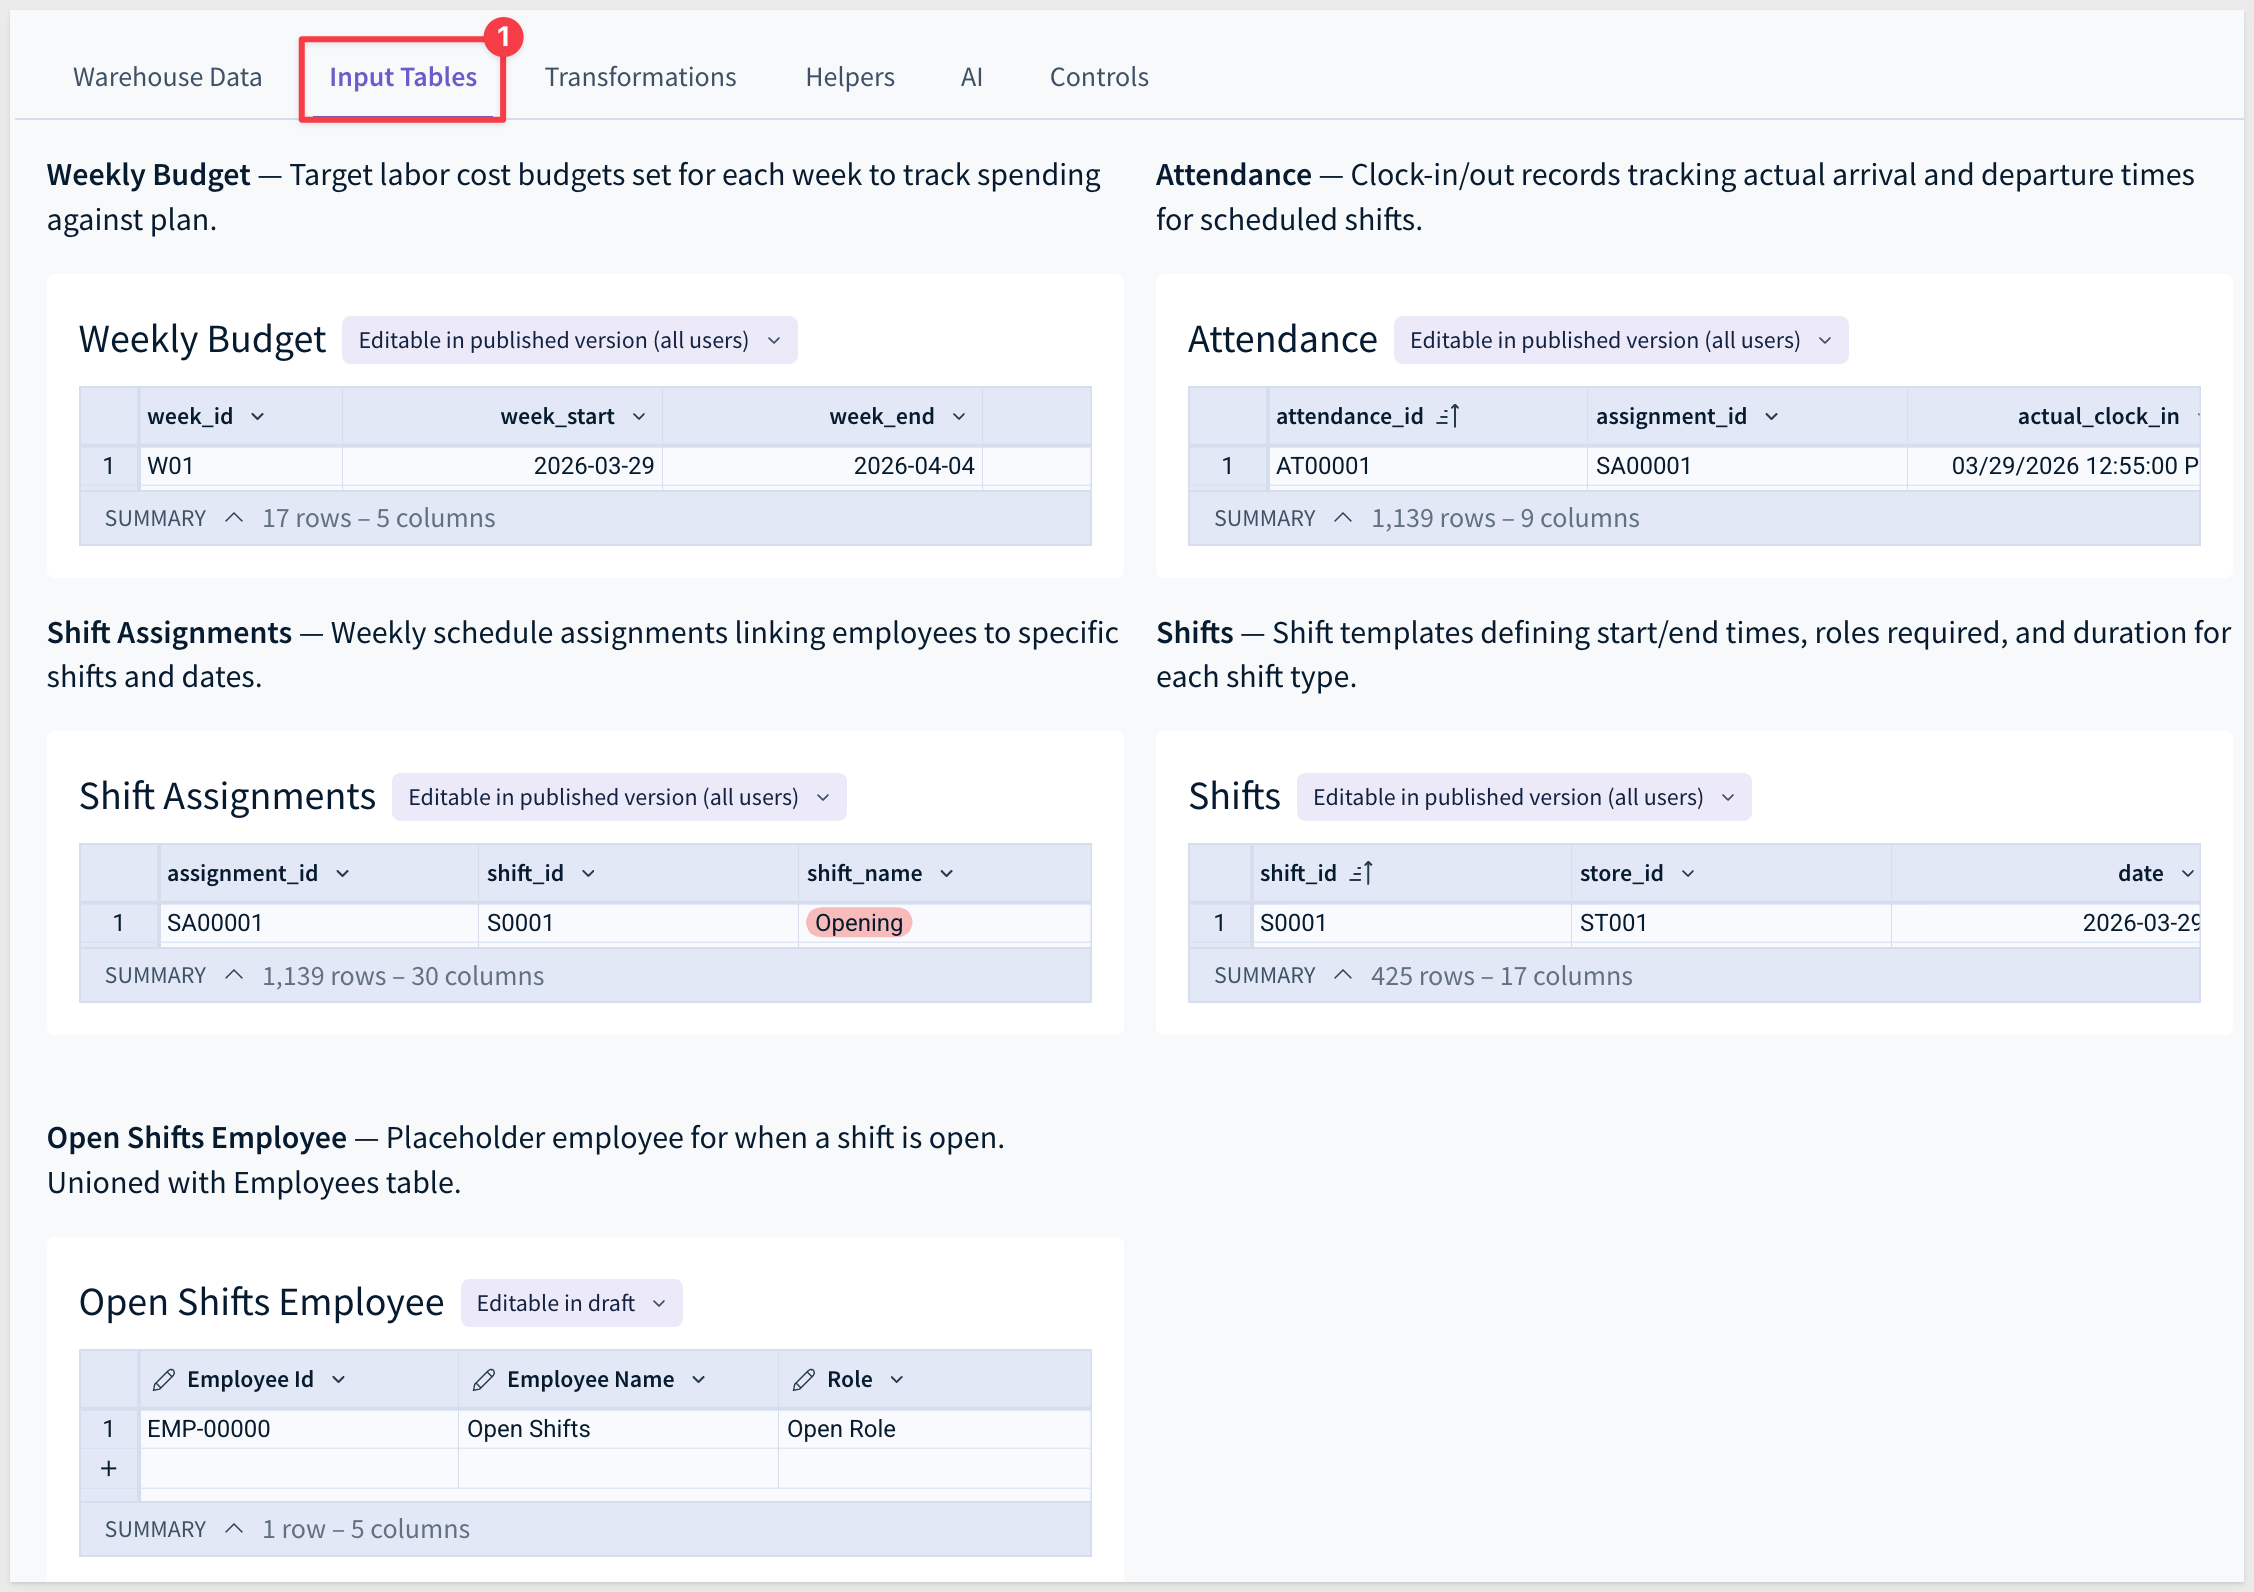Click the Weekly Budget table title
This screenshot has height=1592, width=2254.
click(202, 340)
